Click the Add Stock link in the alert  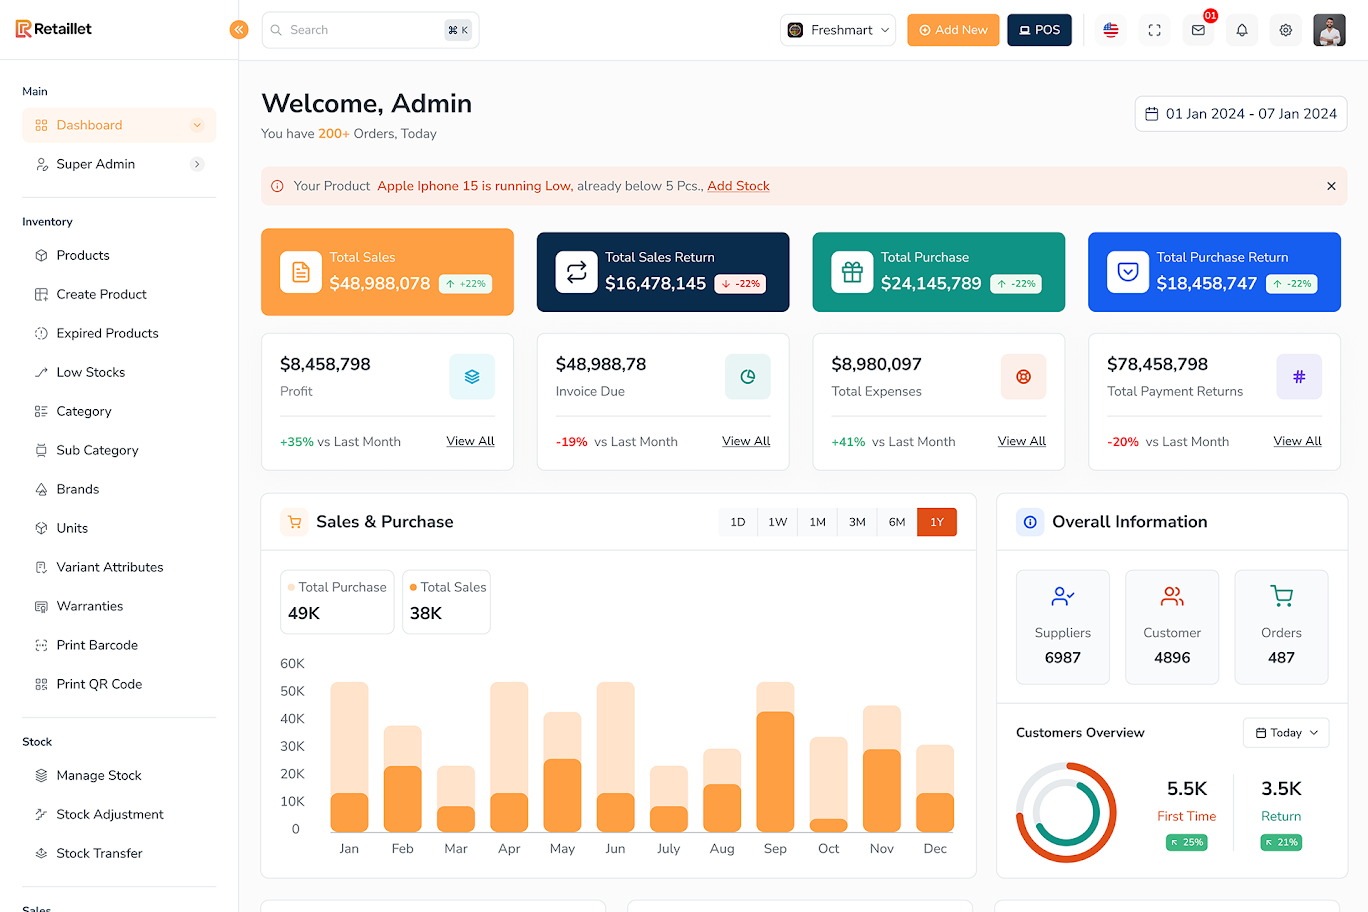point(738,186)
